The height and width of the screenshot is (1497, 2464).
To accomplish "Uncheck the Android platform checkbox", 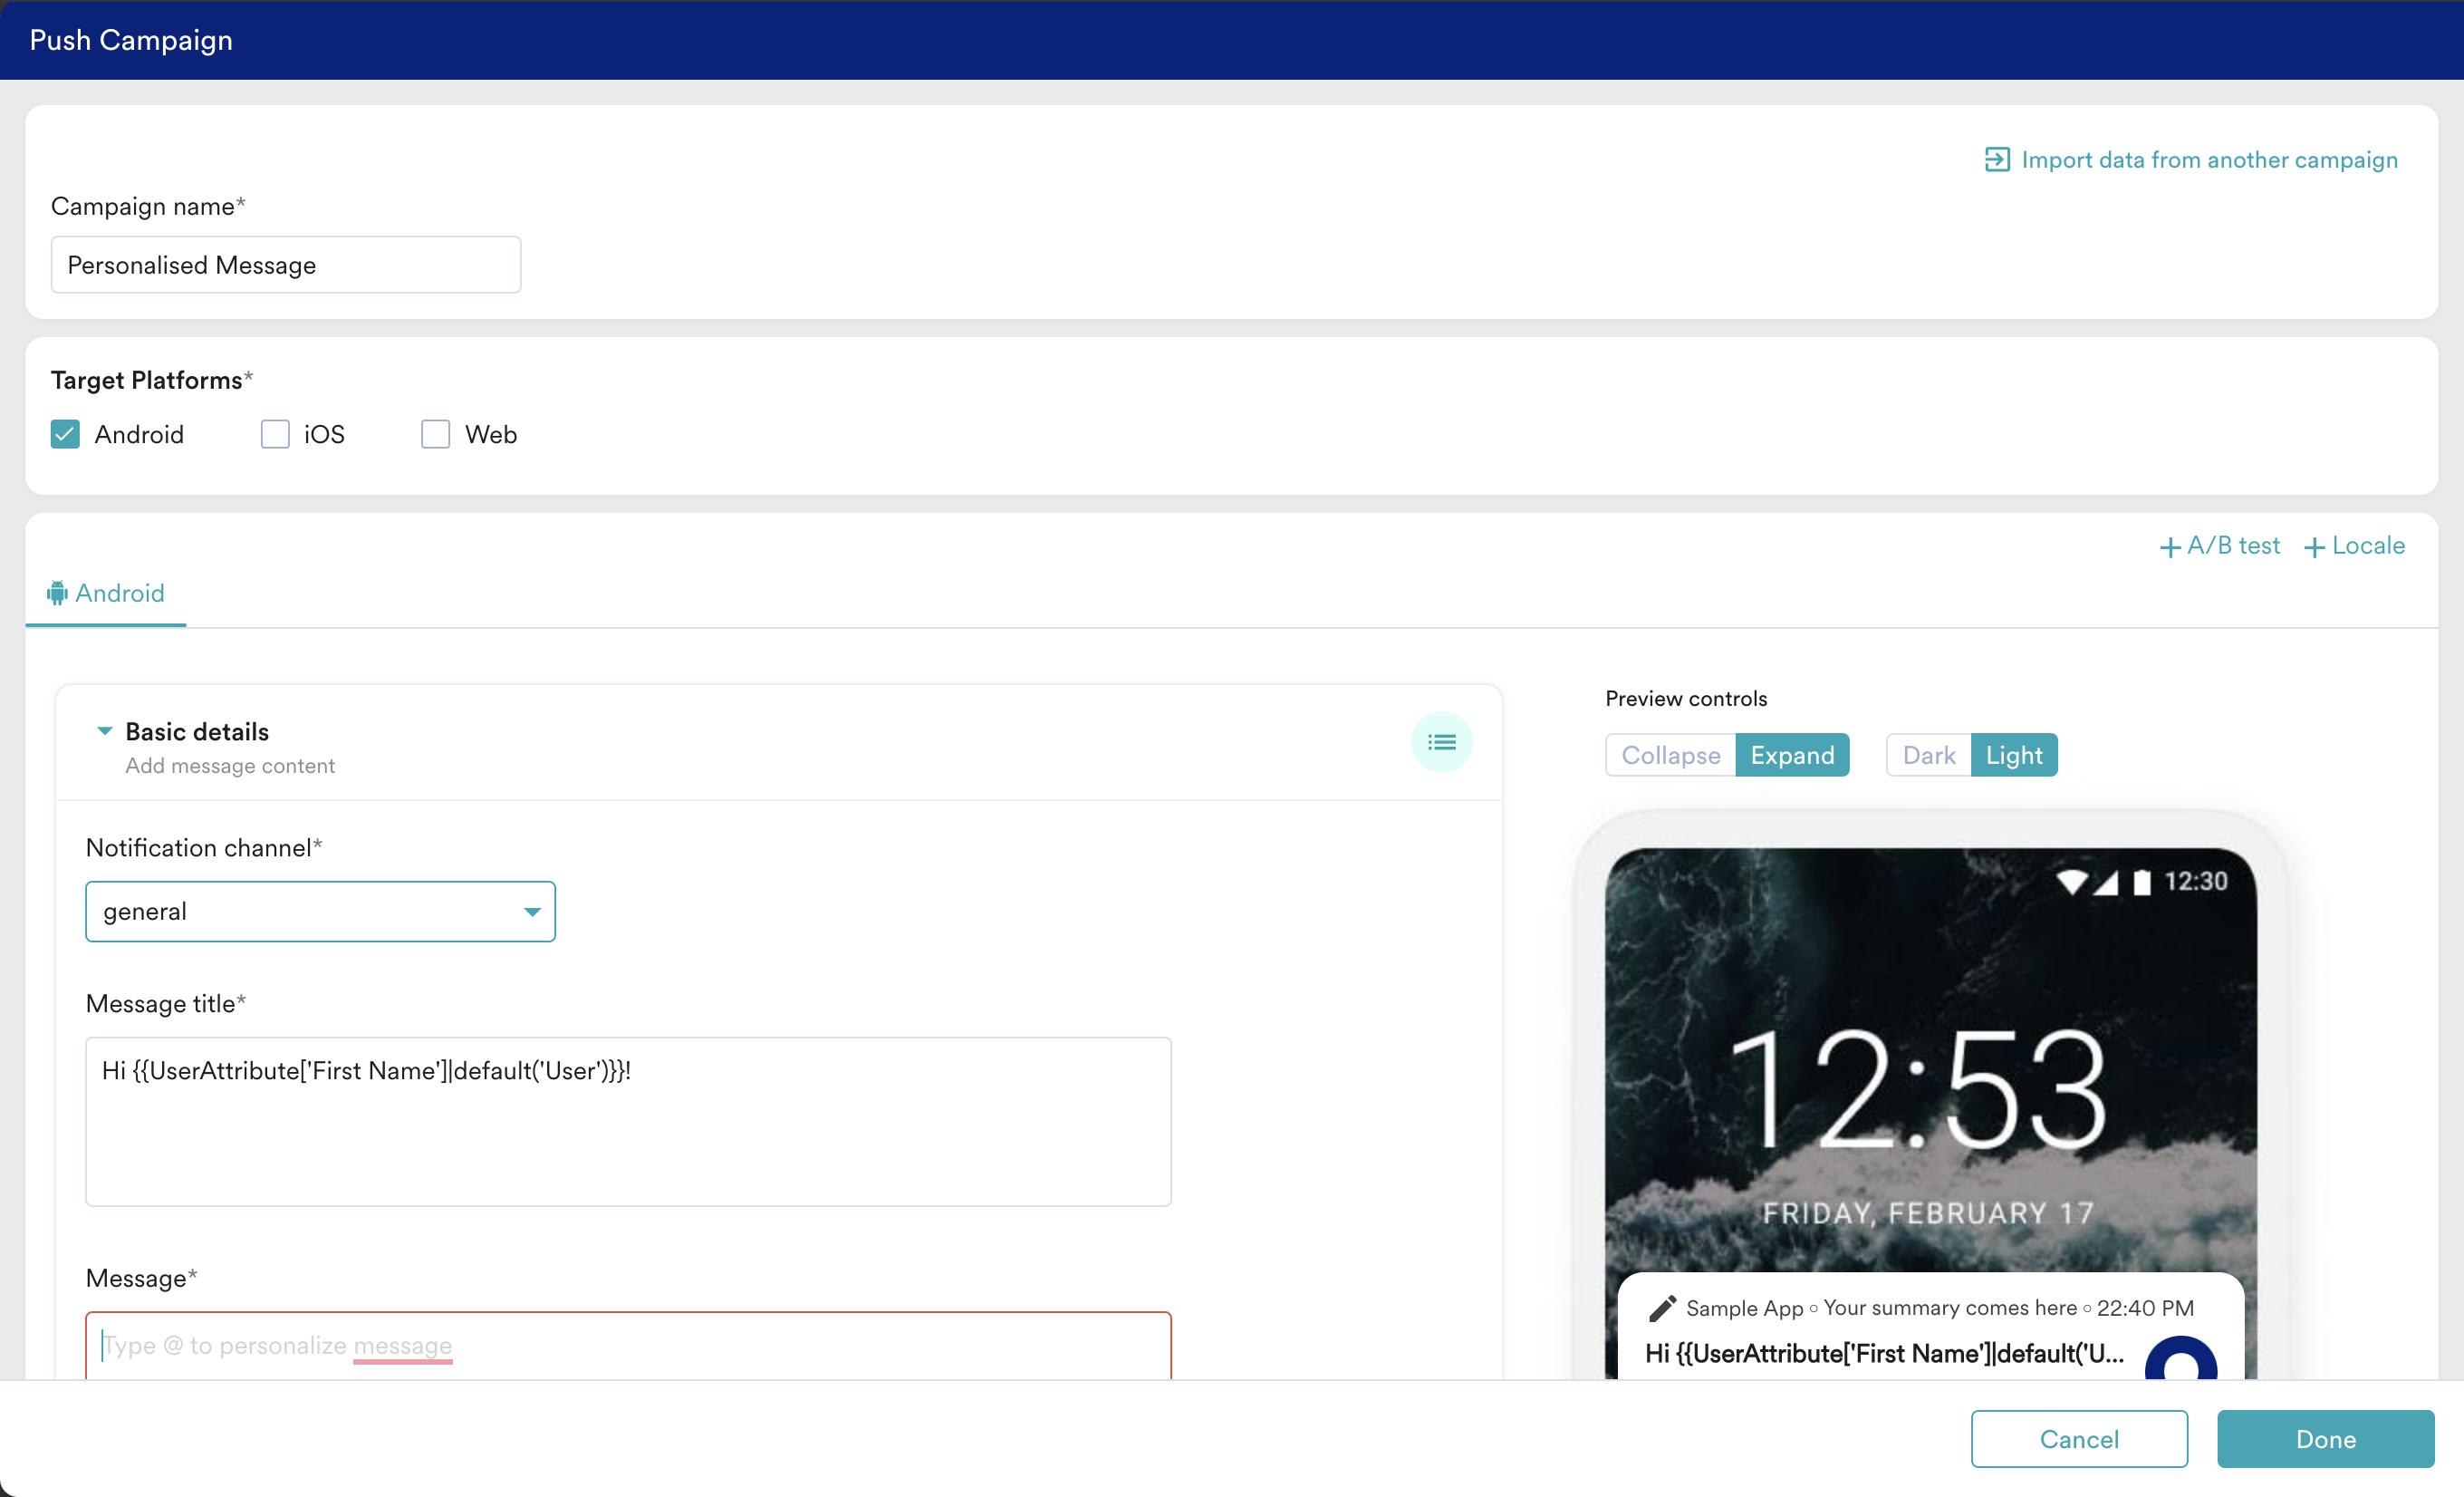I will 65,434.
